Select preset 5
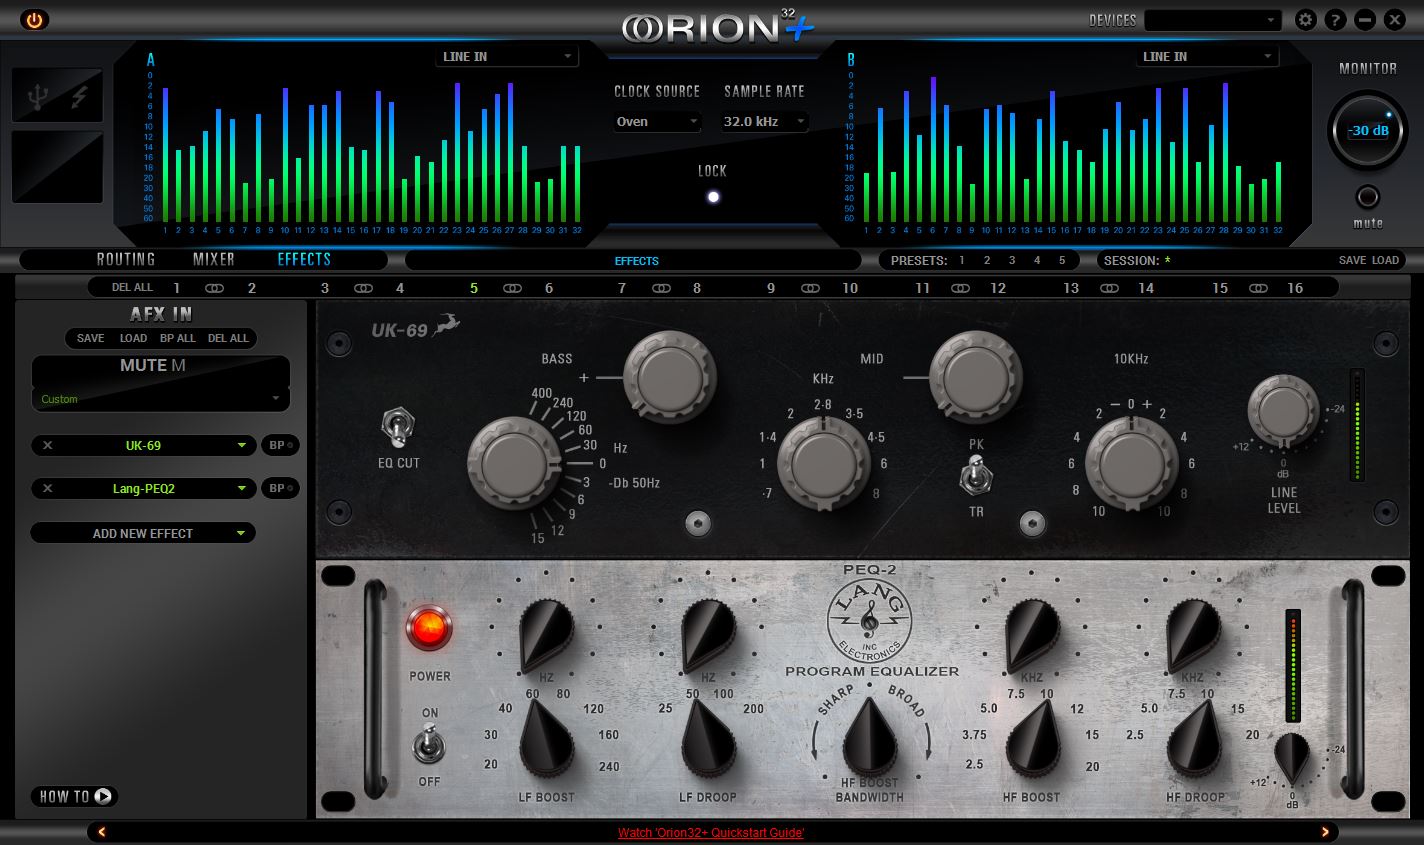 (1062, 260)
